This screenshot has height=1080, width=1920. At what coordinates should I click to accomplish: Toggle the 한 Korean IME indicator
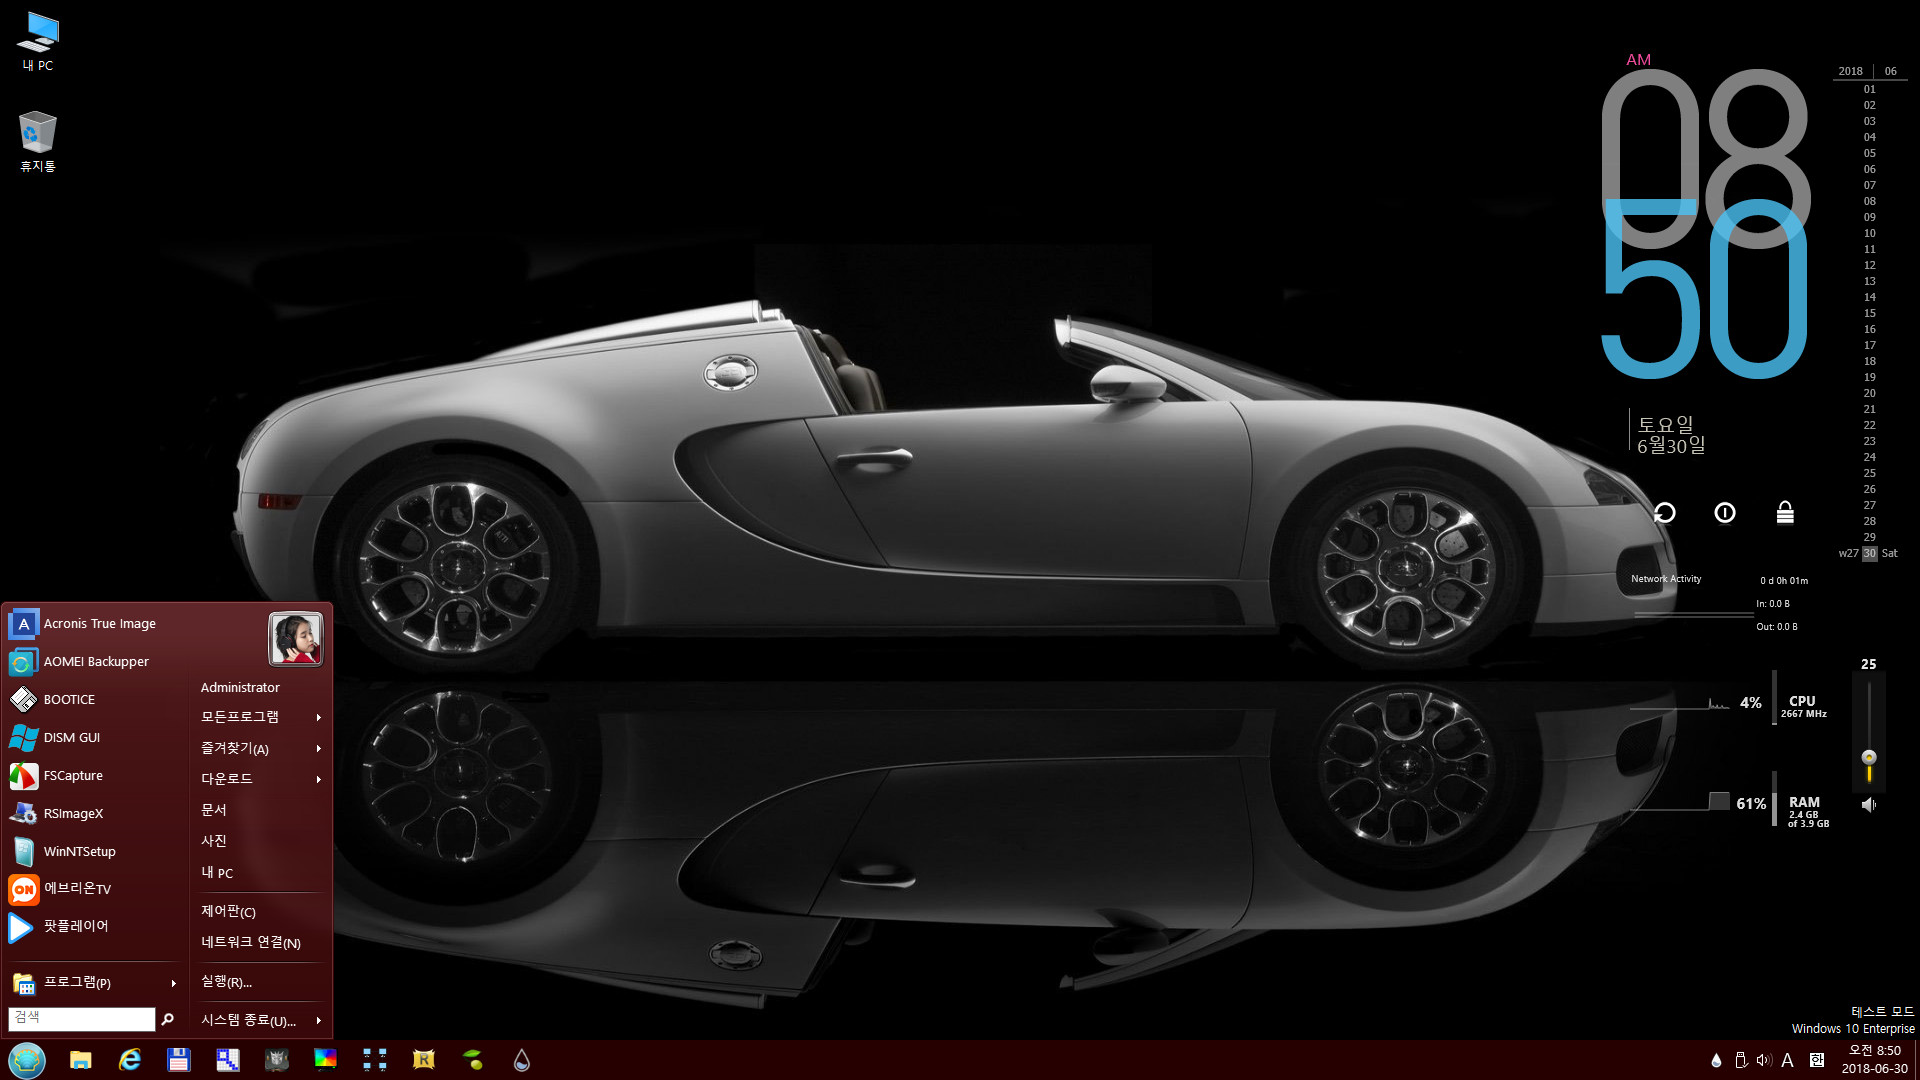(1817, 1060)
